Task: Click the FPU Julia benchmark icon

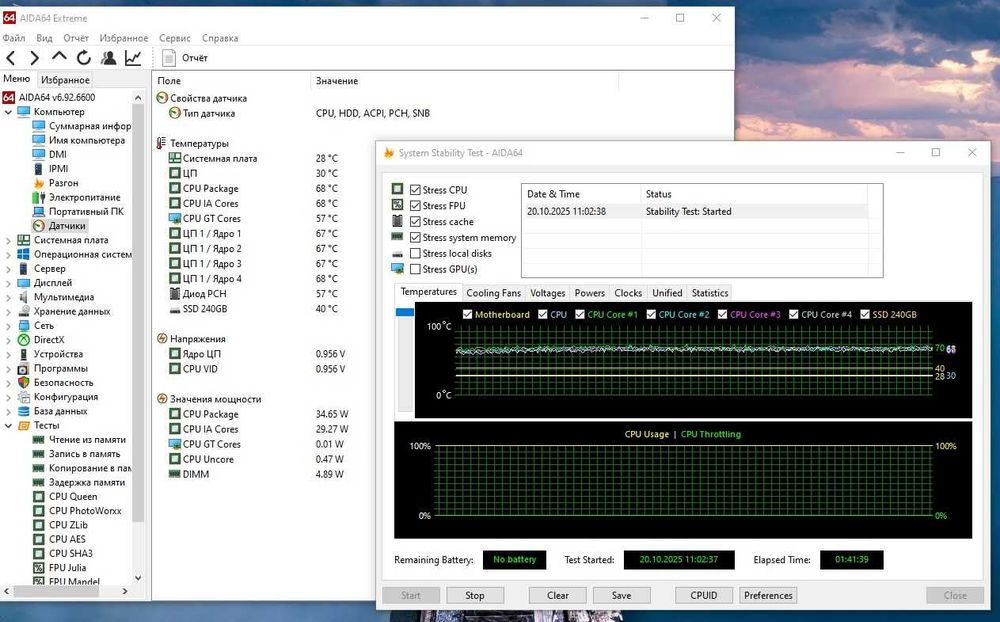Action: tap(39, 568)
